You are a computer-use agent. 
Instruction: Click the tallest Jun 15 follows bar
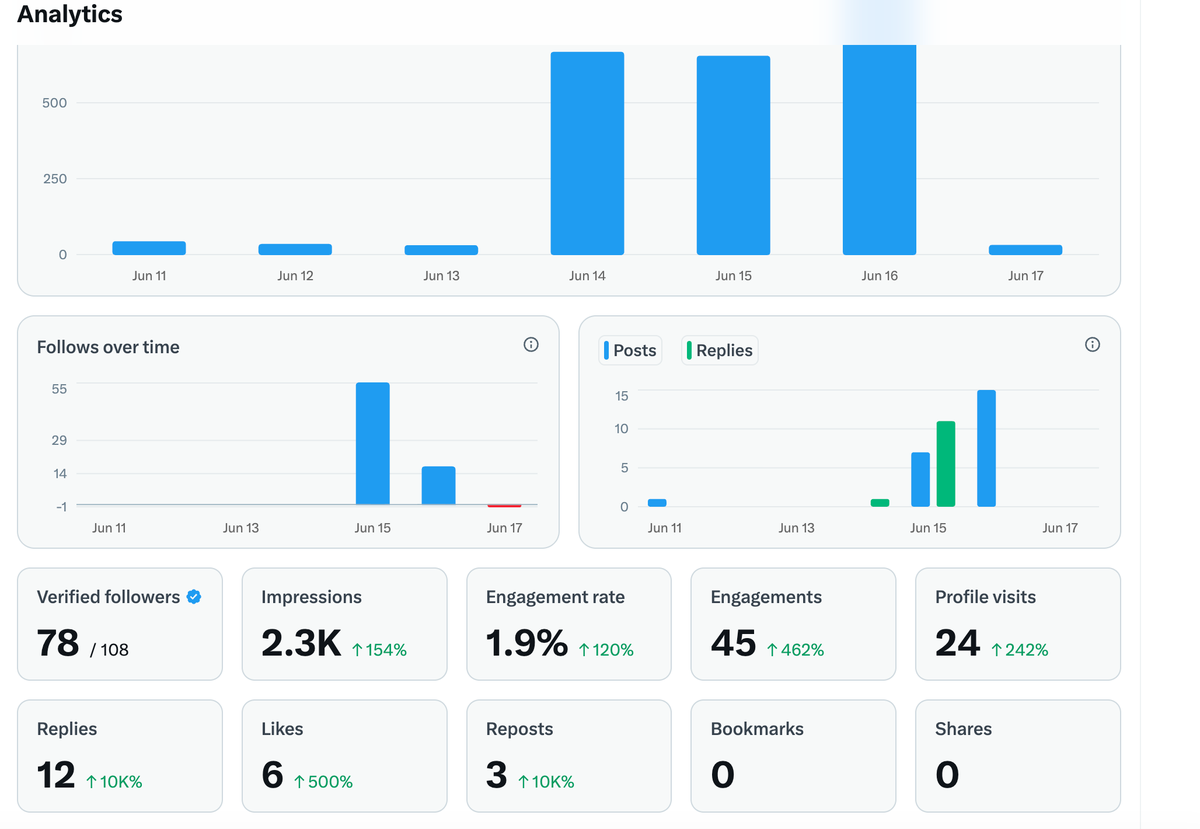pos(373,443)
